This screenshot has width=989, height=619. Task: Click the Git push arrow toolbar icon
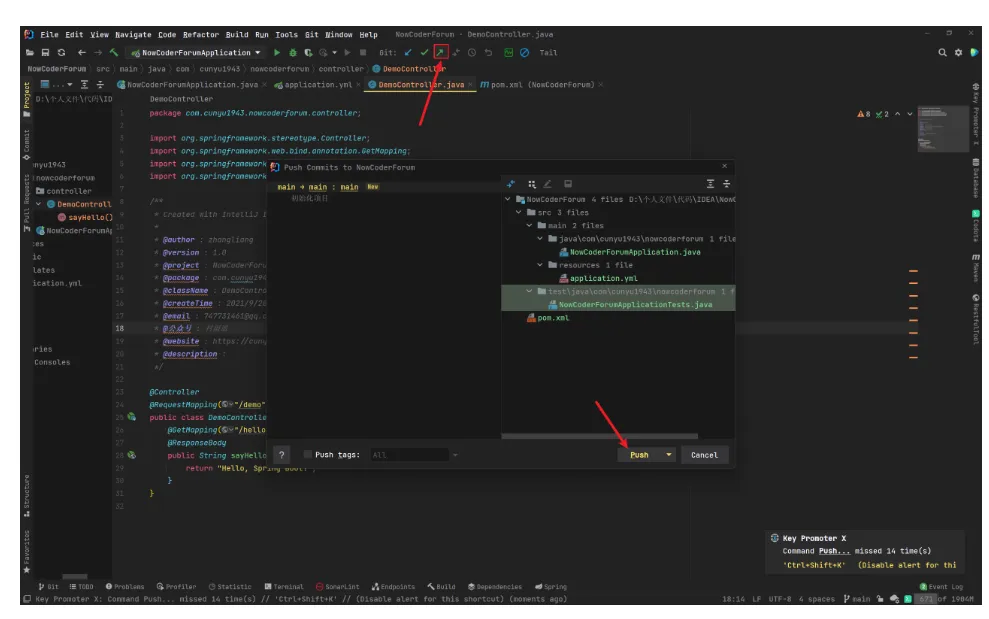440,52
